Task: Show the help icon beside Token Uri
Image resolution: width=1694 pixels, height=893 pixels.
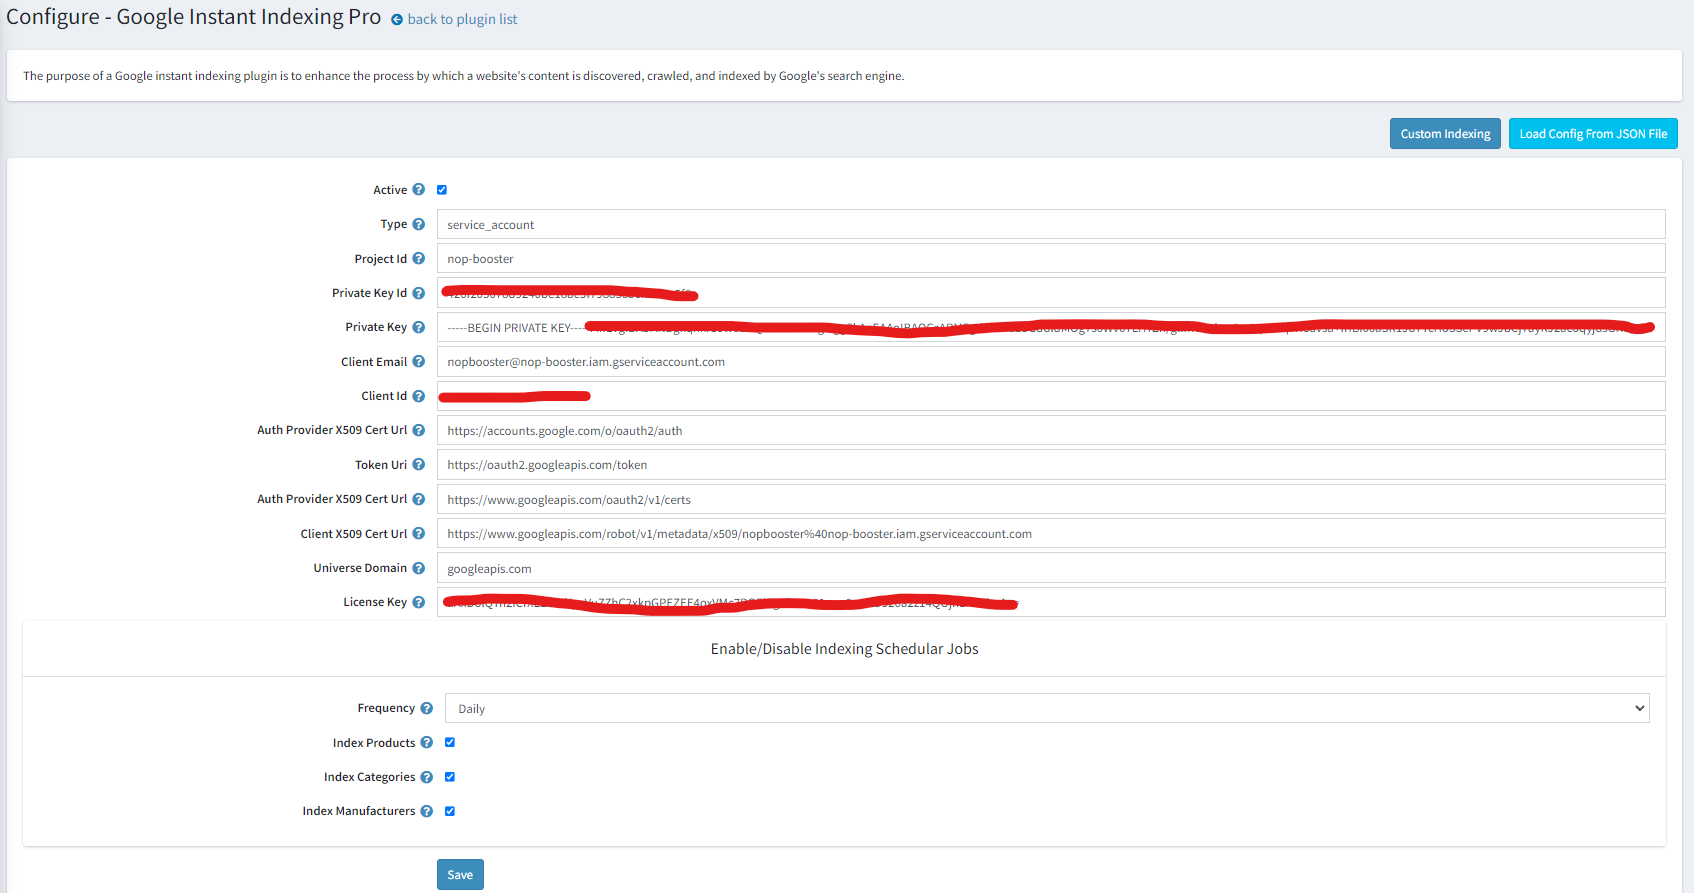Action: [418, 465]
